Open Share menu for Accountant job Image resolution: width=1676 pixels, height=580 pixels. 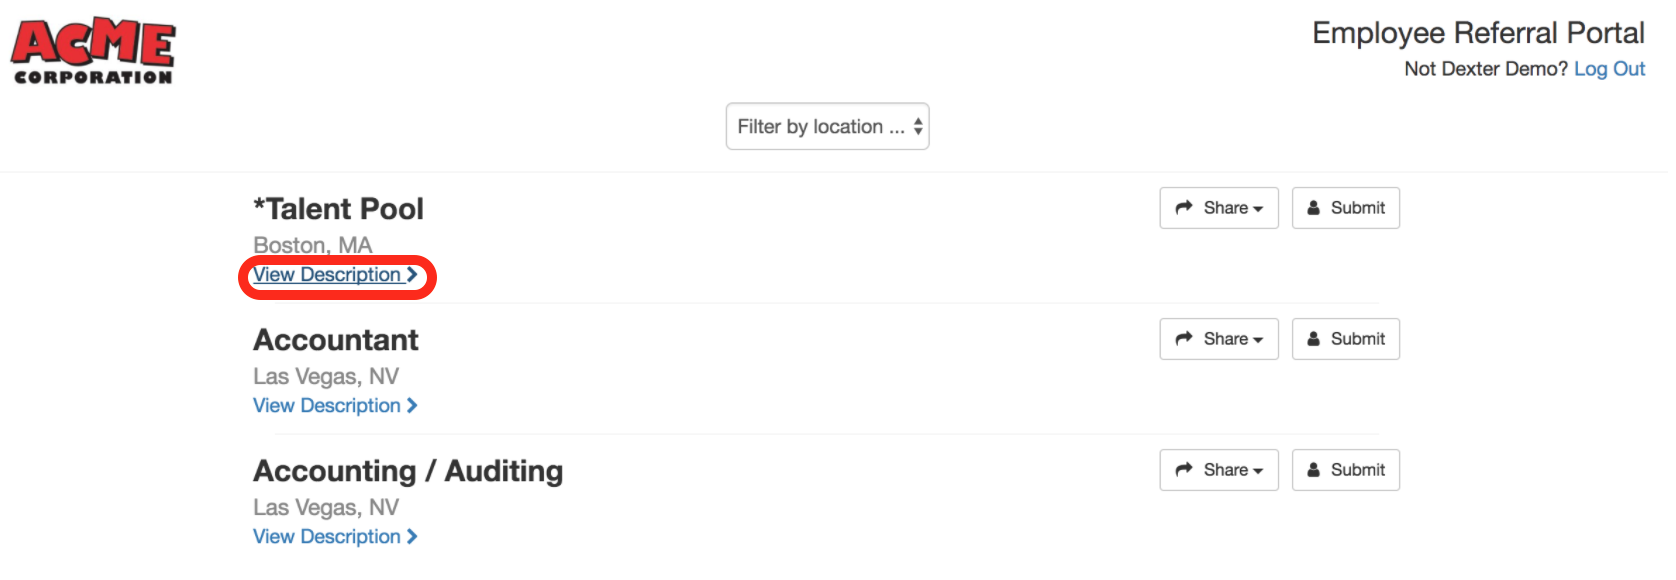[1219, 339]
